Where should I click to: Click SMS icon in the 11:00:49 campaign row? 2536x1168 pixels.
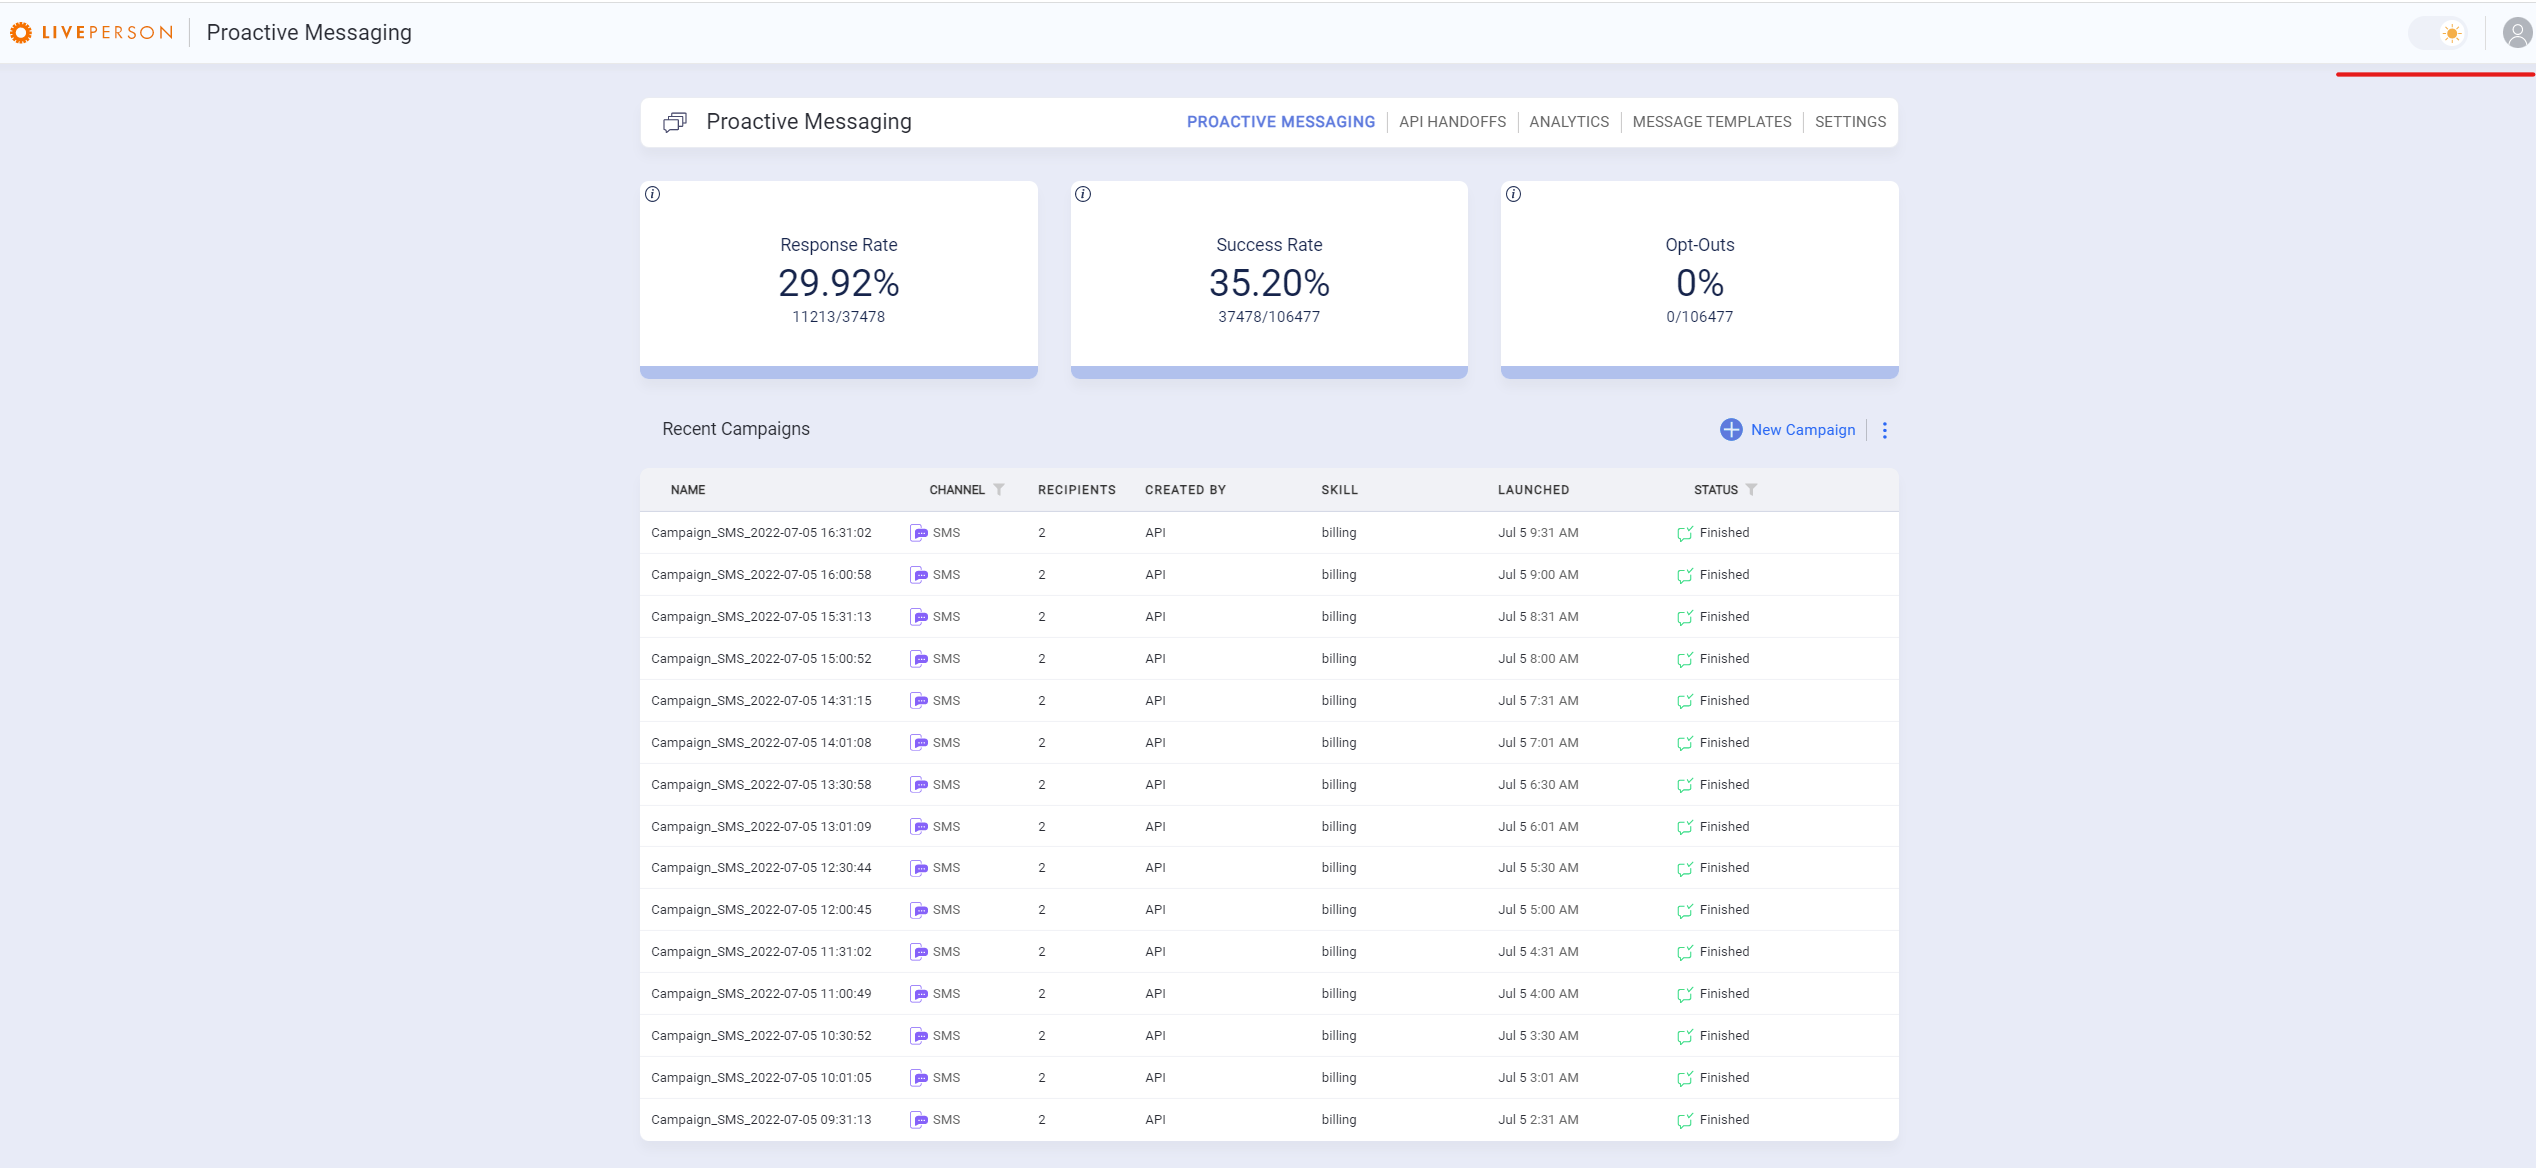pos(919,994)
